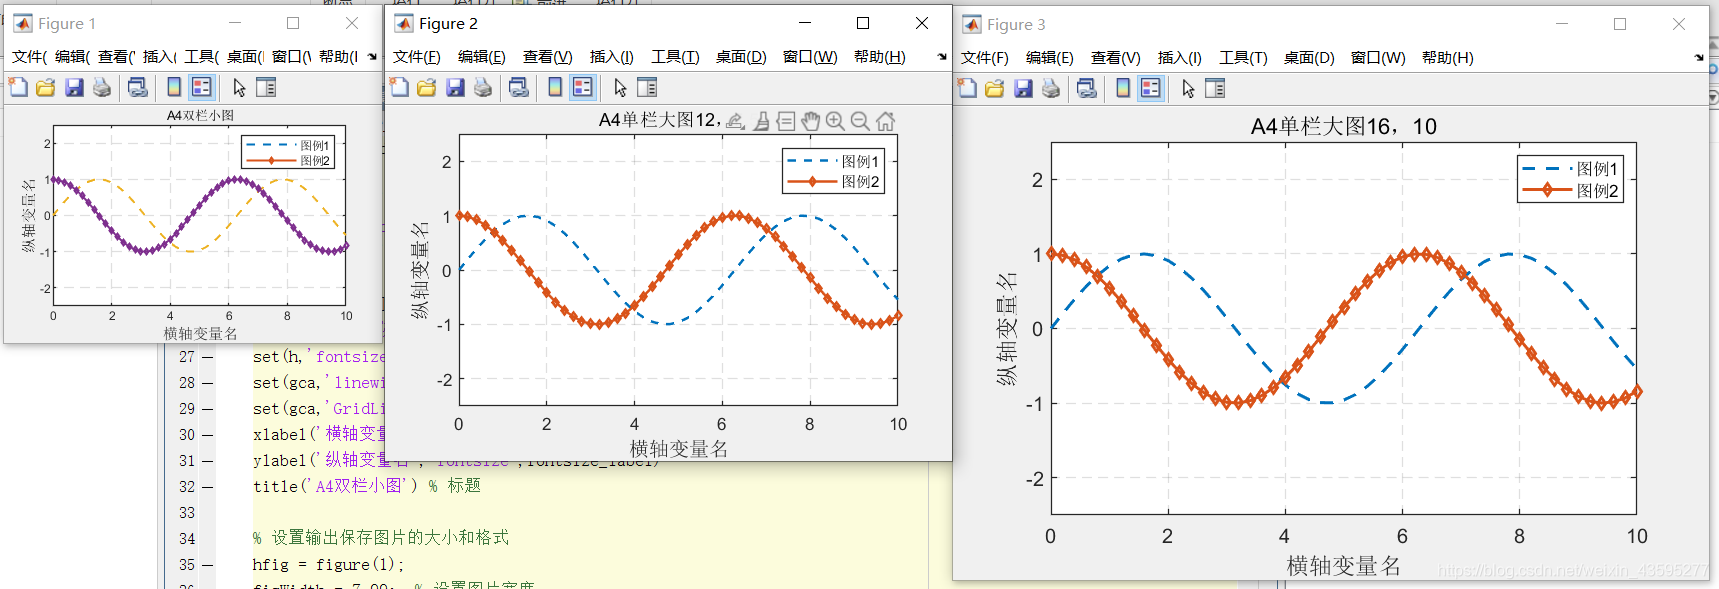Click New Figure icon in Figure 1 toolbar

[18, 87]
